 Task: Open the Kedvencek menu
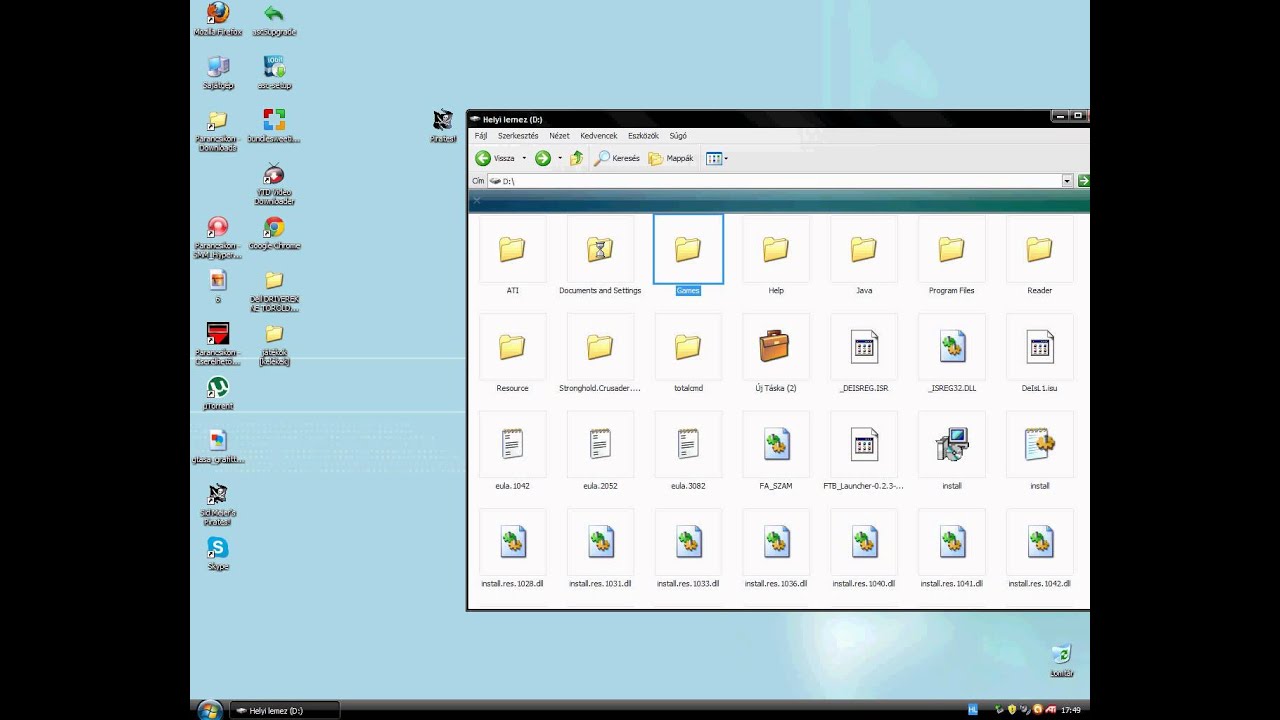click(x=598, y=135)
